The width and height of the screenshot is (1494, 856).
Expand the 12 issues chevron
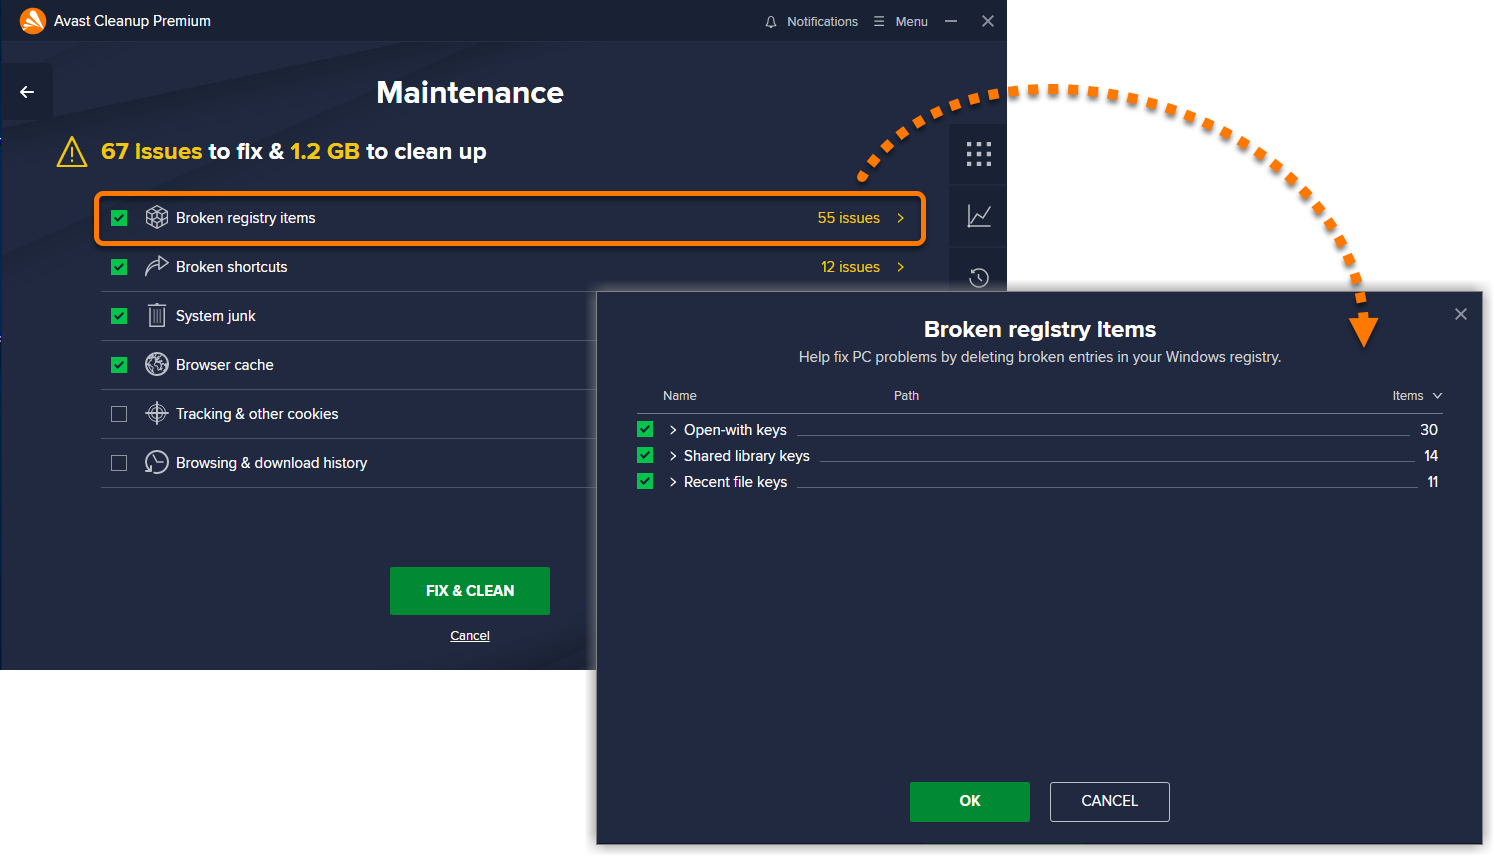click(x=901, y=267)
